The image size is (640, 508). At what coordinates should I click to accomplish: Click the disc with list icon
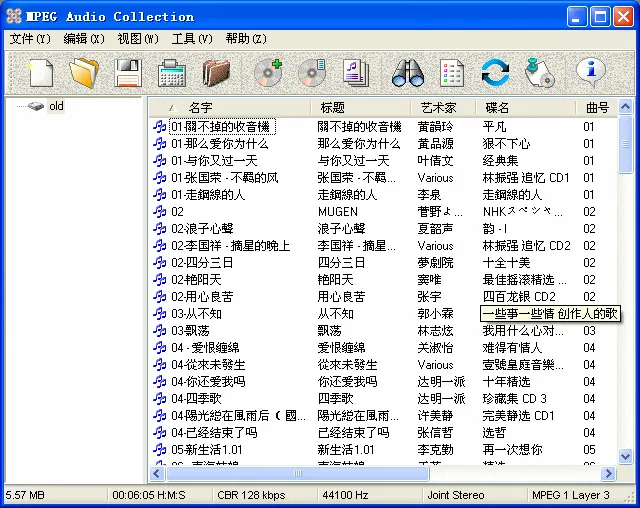312,73
